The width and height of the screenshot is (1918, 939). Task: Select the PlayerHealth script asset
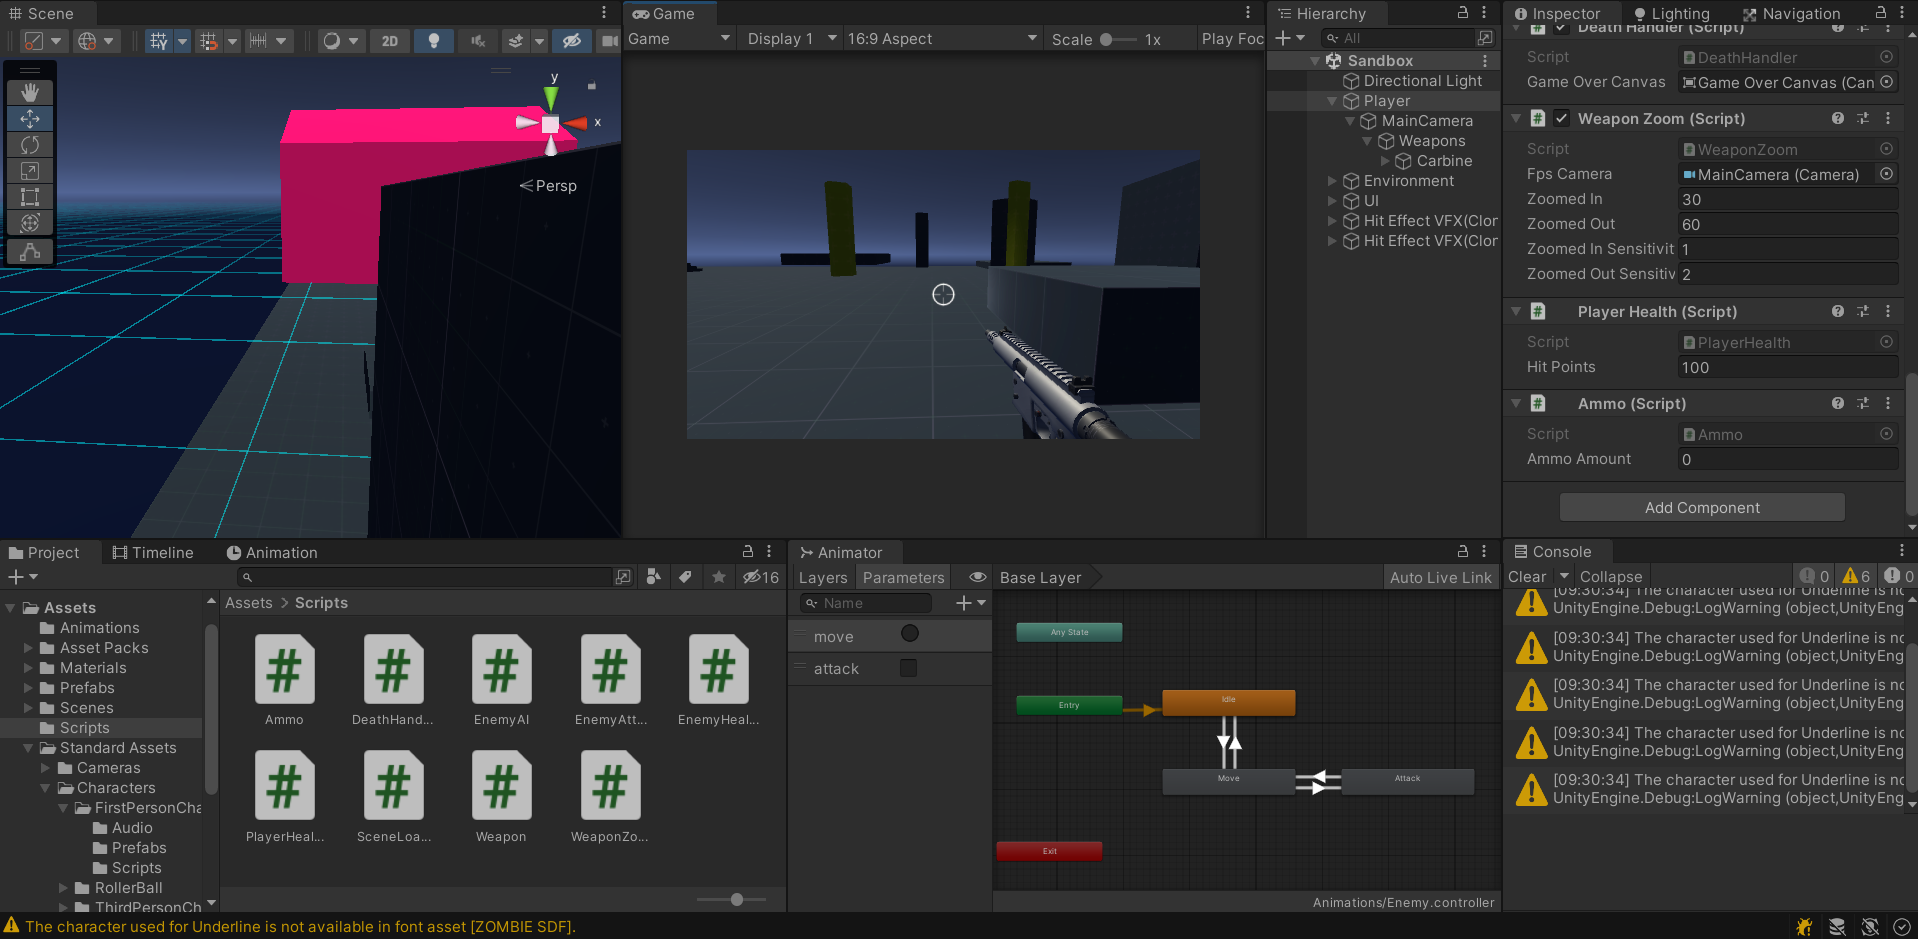[284, 798]
